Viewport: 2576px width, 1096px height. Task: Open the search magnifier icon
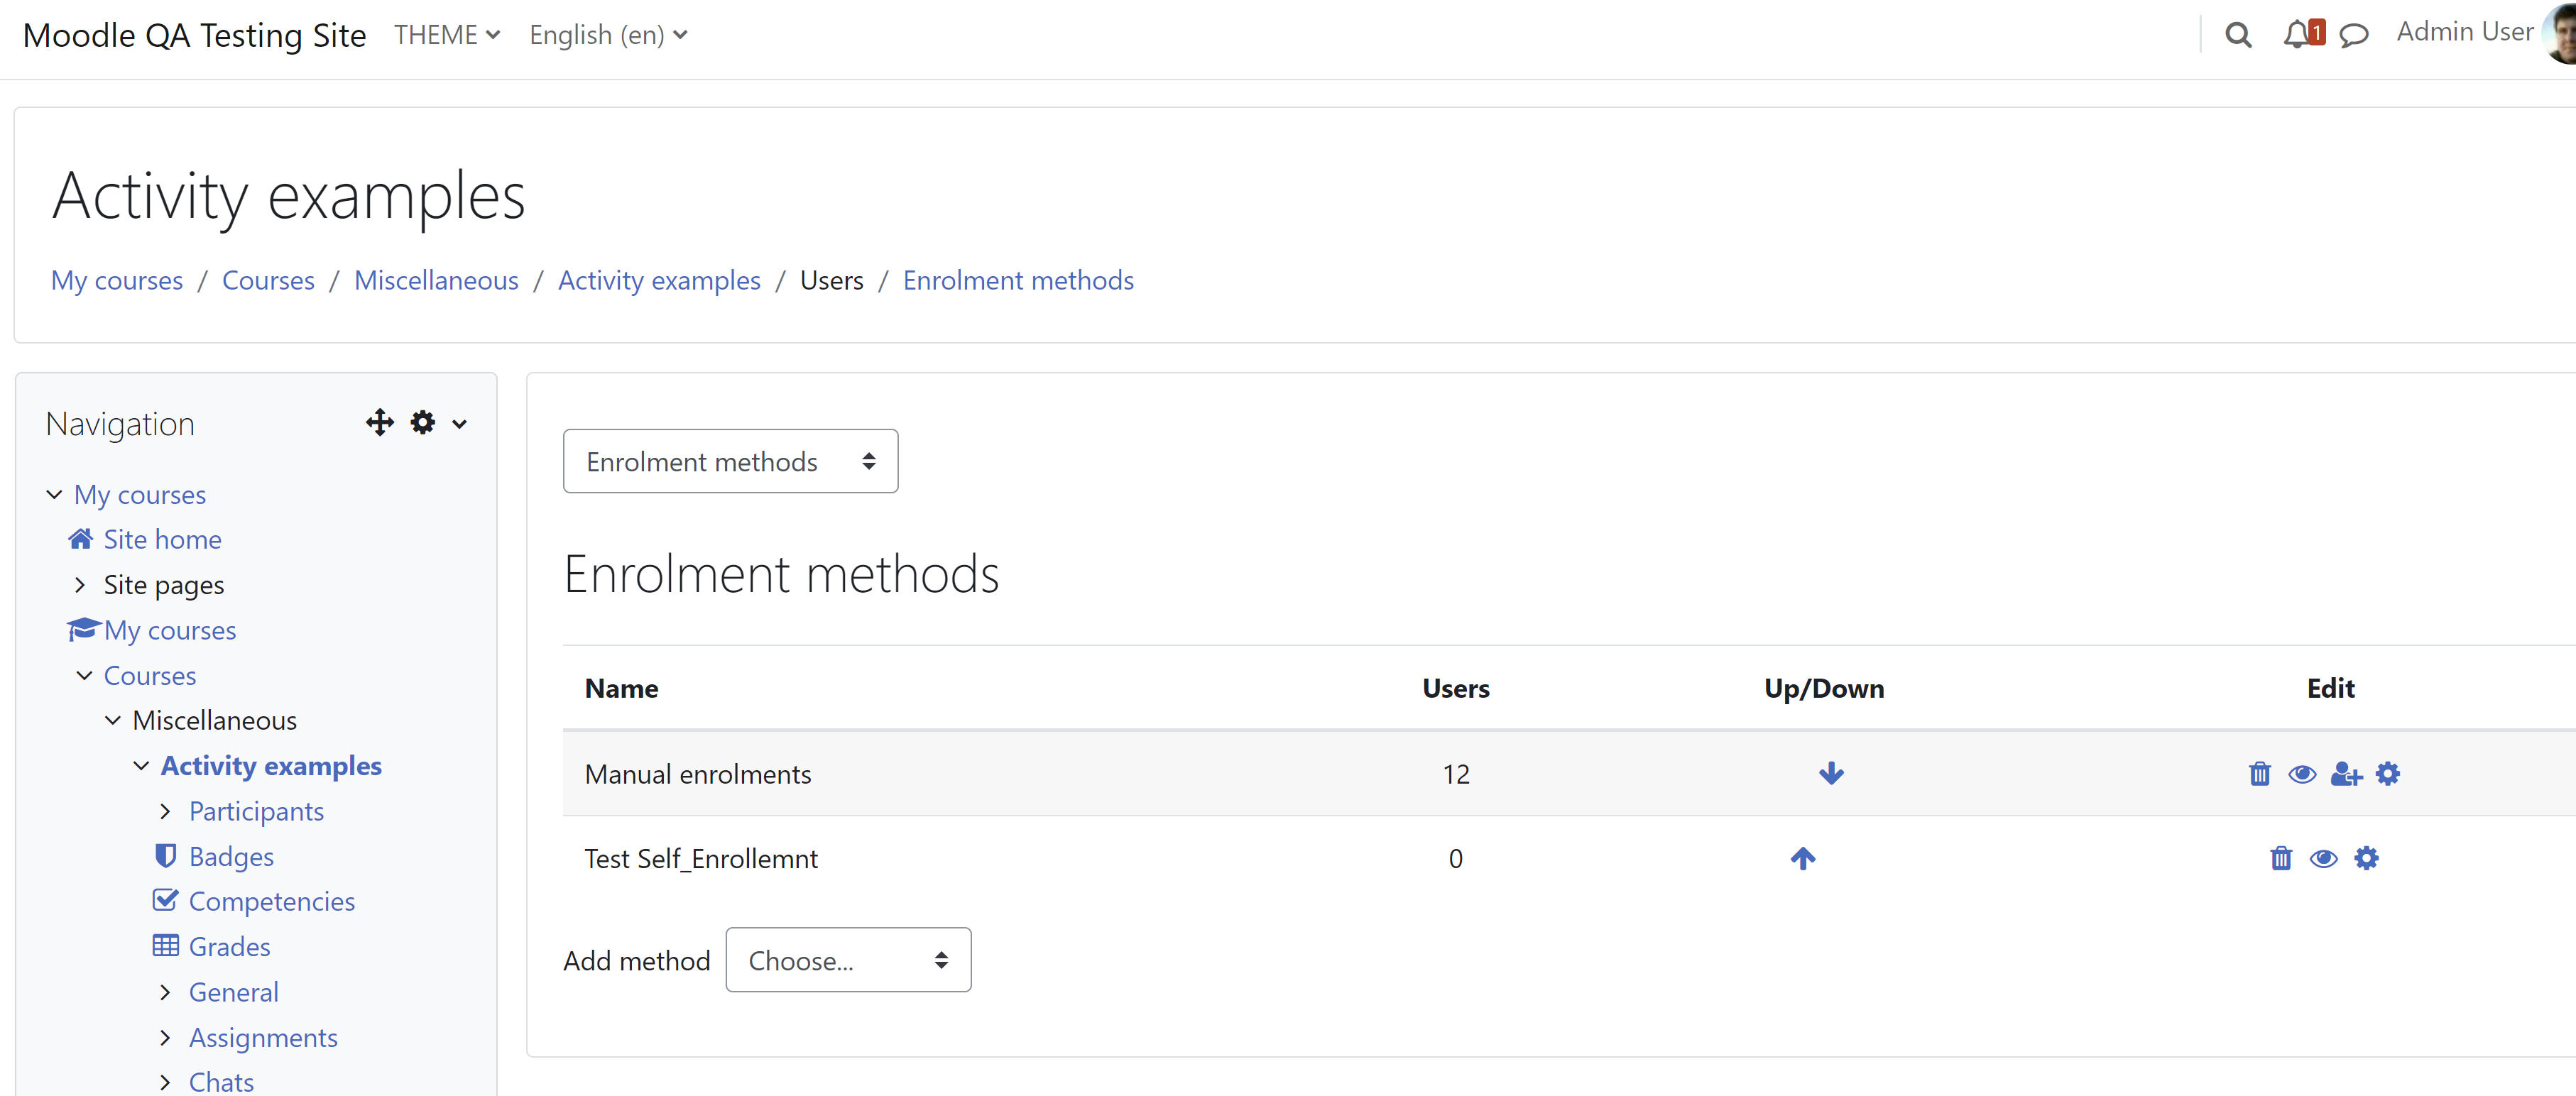click(x=2238, y=35)
